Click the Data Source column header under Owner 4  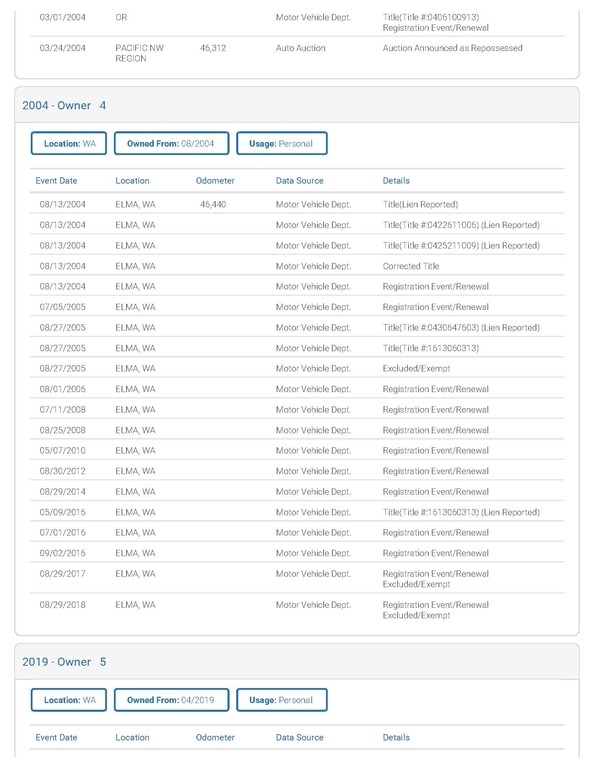point(300,181)
